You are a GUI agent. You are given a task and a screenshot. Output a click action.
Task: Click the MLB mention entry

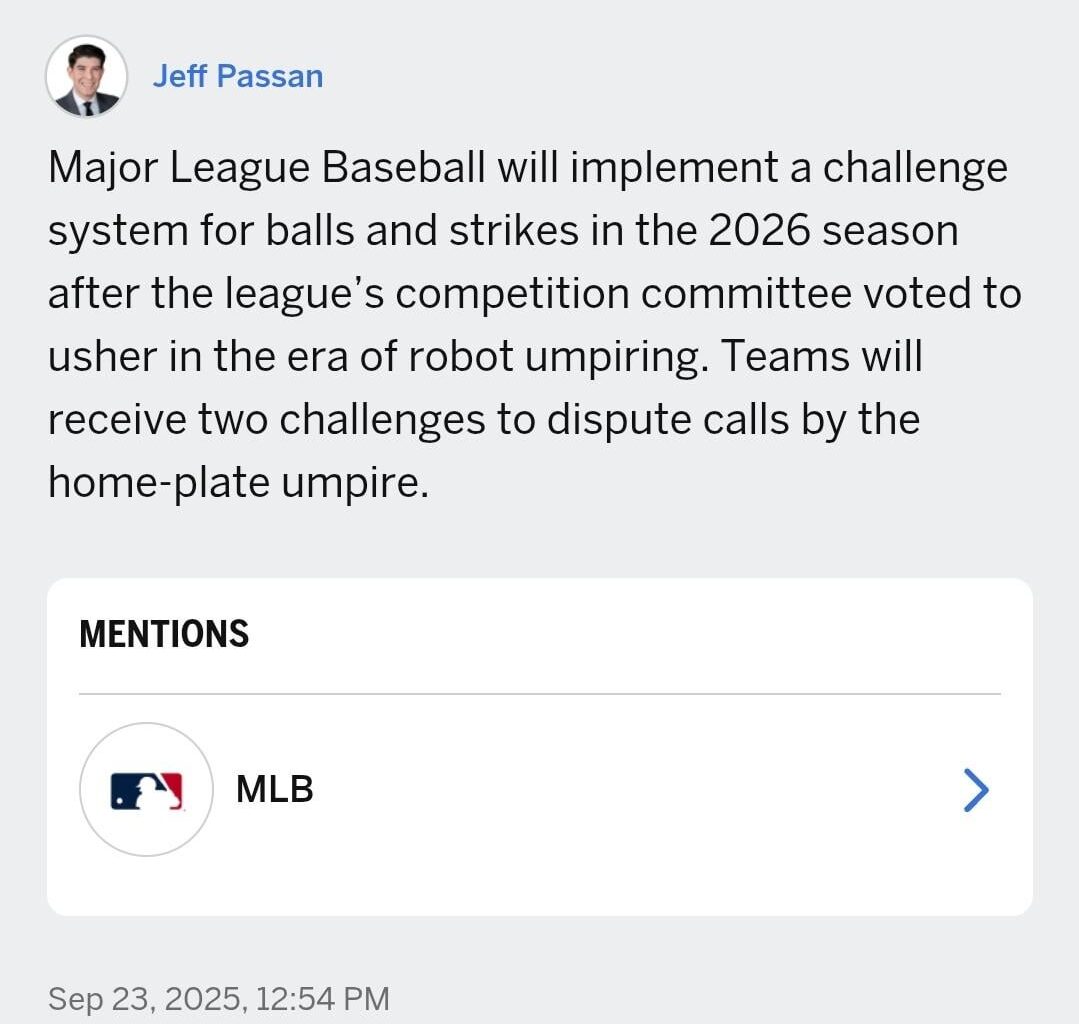click(x=274, y=789)
